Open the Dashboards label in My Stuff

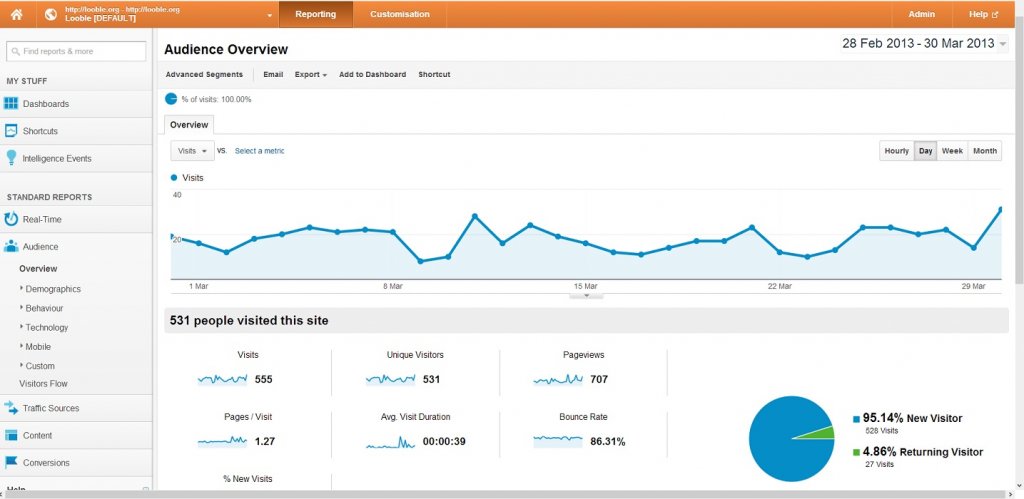(x=46, y=104)
